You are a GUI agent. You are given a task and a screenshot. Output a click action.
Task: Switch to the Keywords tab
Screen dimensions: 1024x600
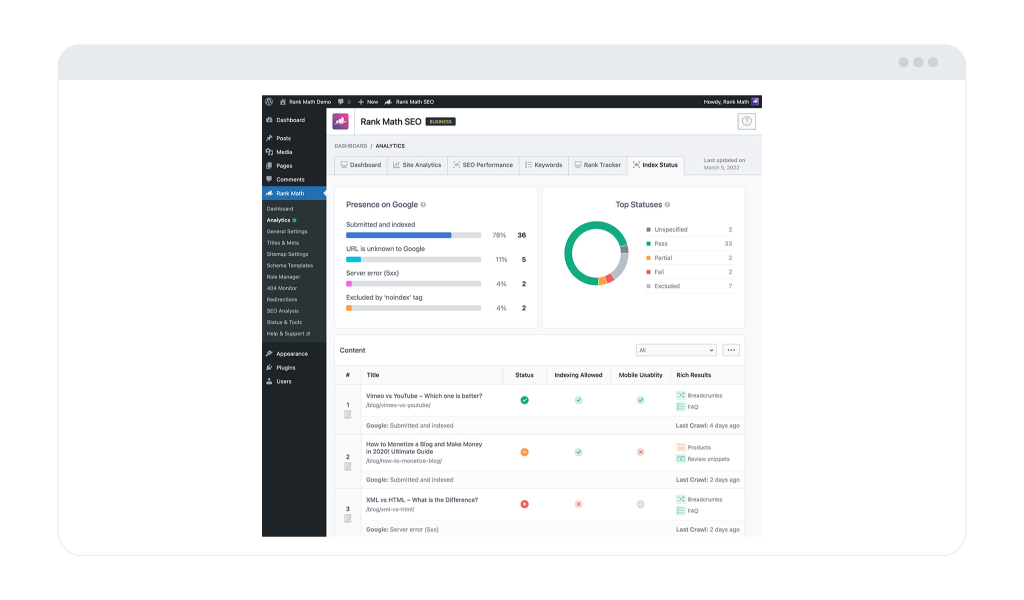tap(544, 165)
